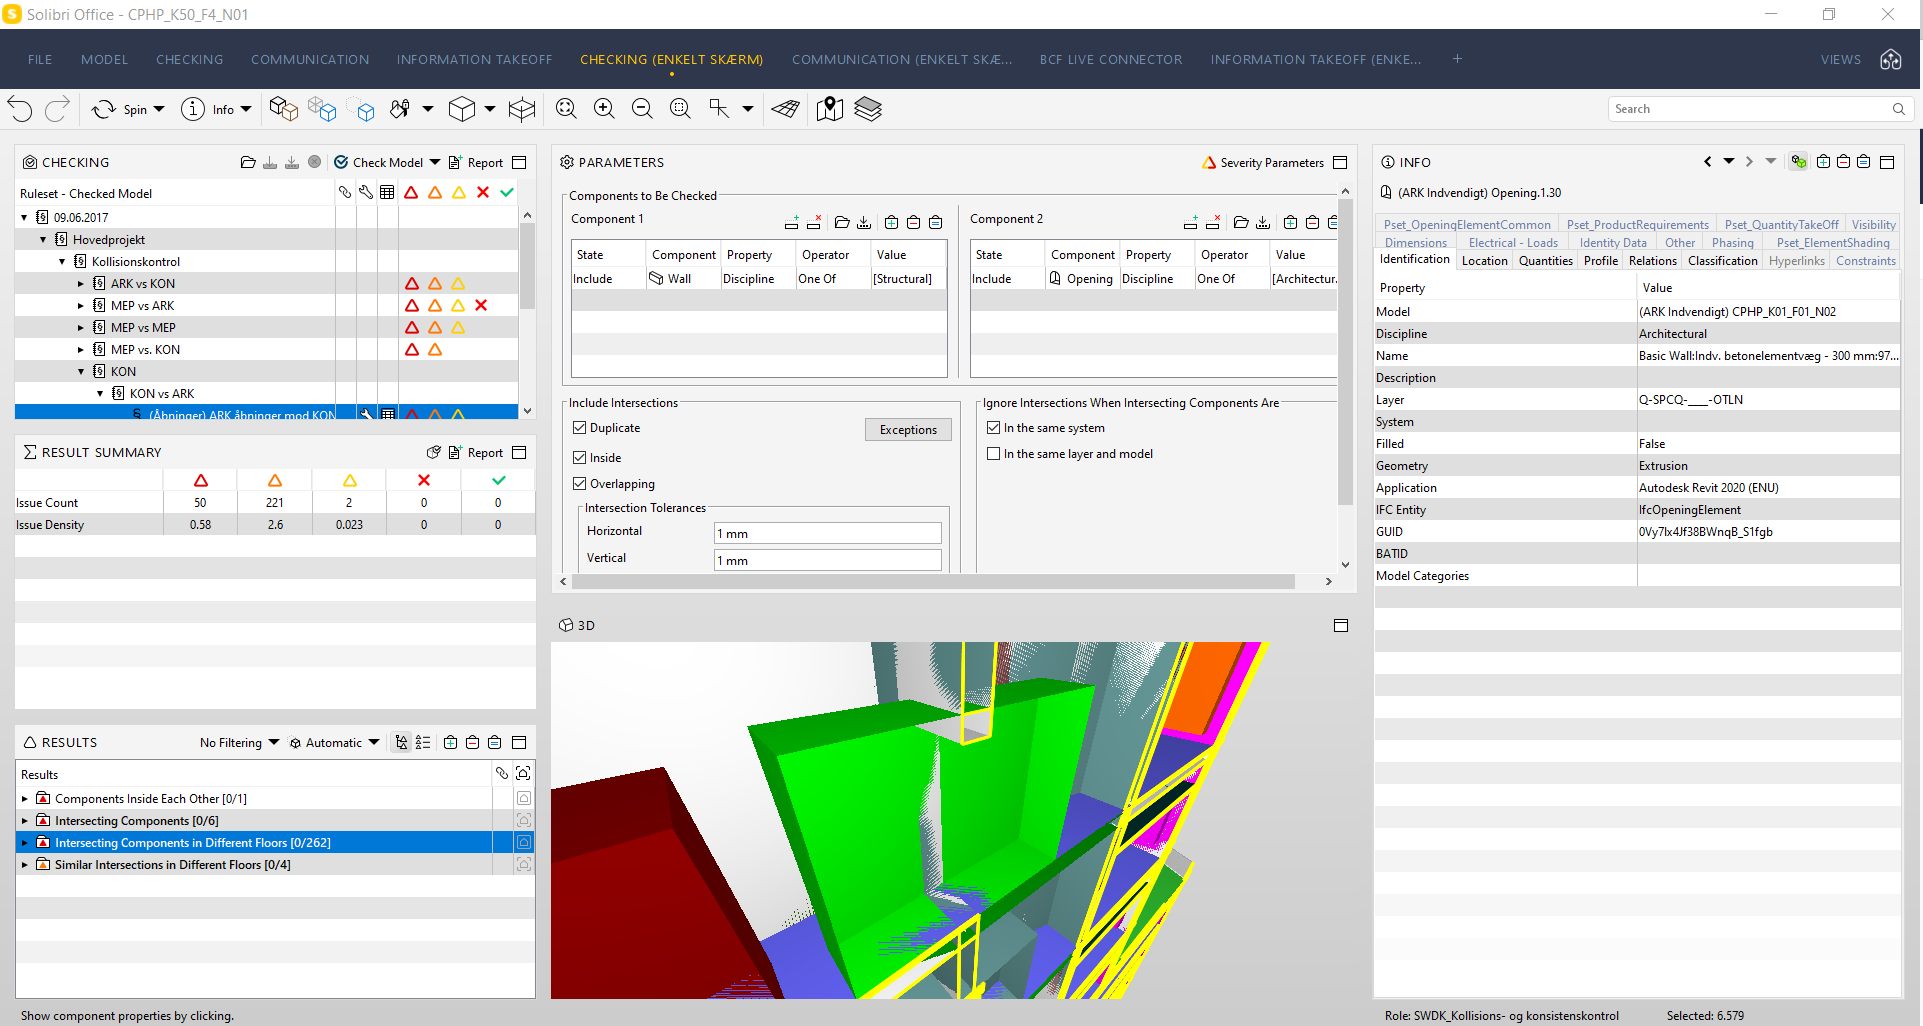The height and width of the screenshot is (1026, 1923).
Task: Click the blue cube with grey wireframe icon
Action: [x=322, y=109]
